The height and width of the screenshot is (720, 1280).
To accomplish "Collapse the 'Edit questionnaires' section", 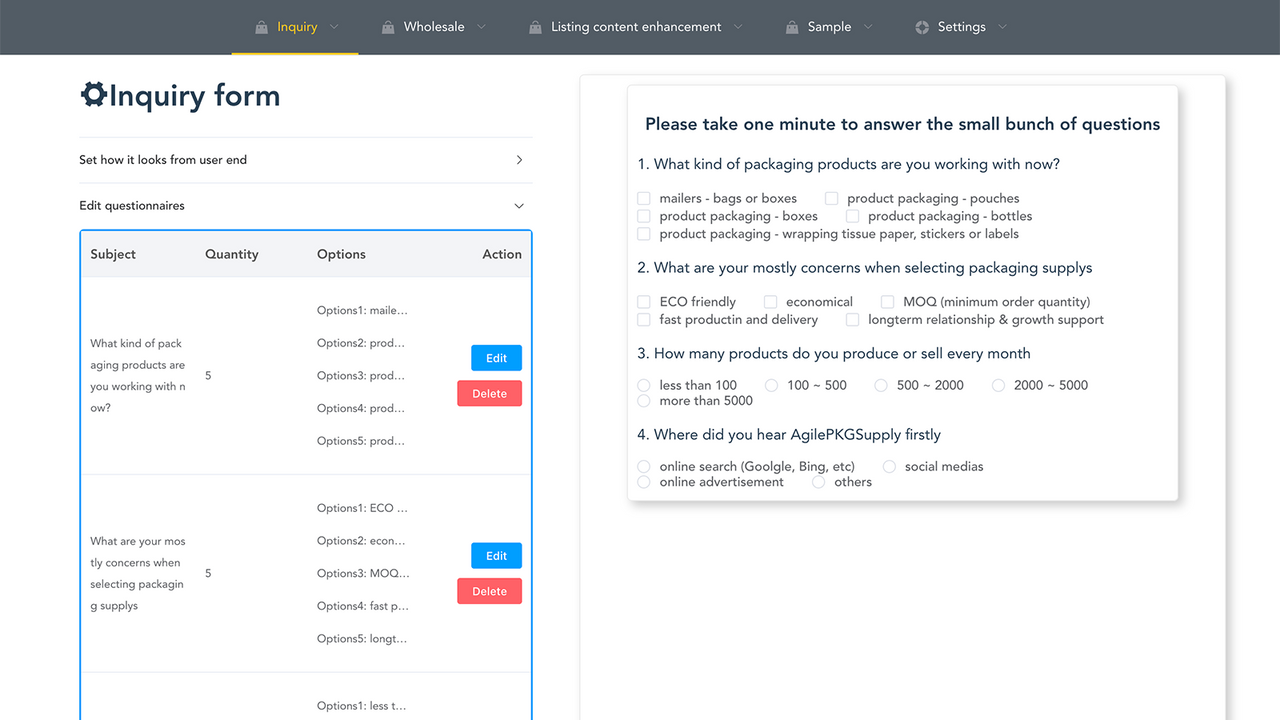I will click(x=306, y=206).
